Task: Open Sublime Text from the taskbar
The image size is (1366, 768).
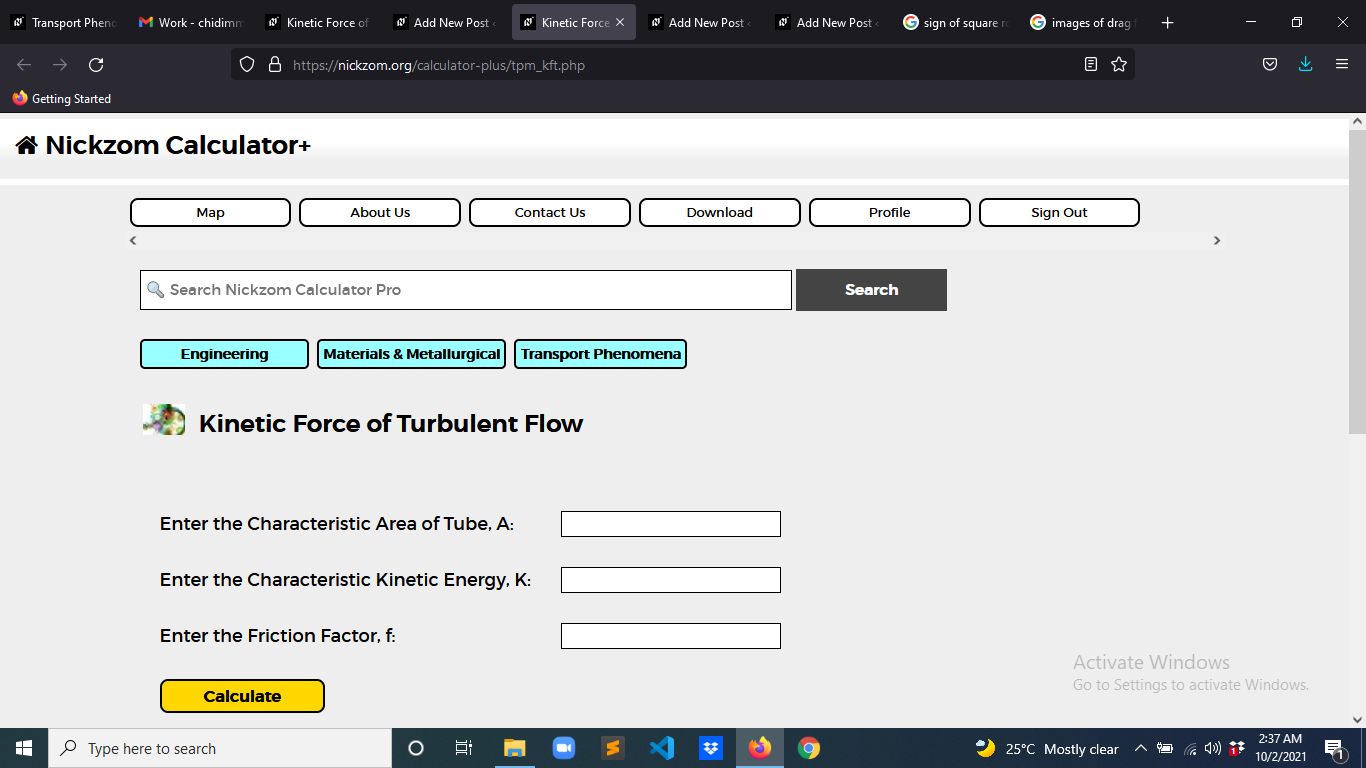Action: pos(613,748)
